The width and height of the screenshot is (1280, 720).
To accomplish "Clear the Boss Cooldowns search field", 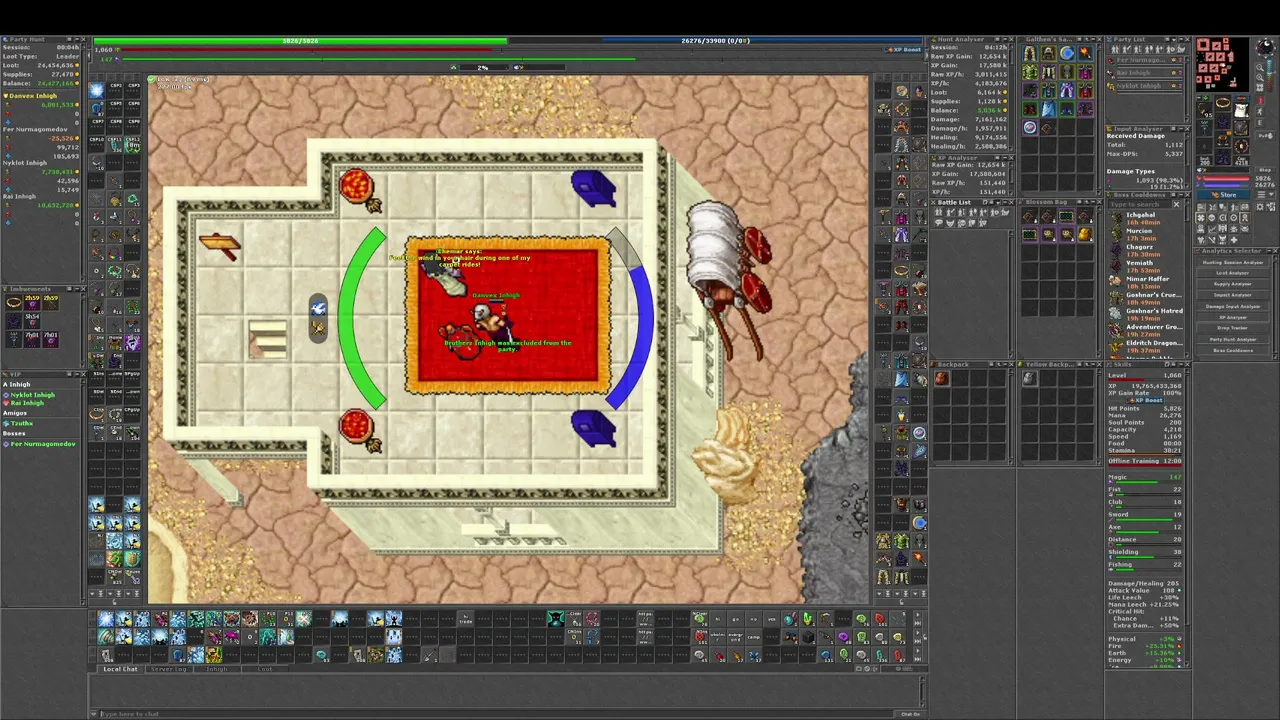I will tap(1176, 204).
